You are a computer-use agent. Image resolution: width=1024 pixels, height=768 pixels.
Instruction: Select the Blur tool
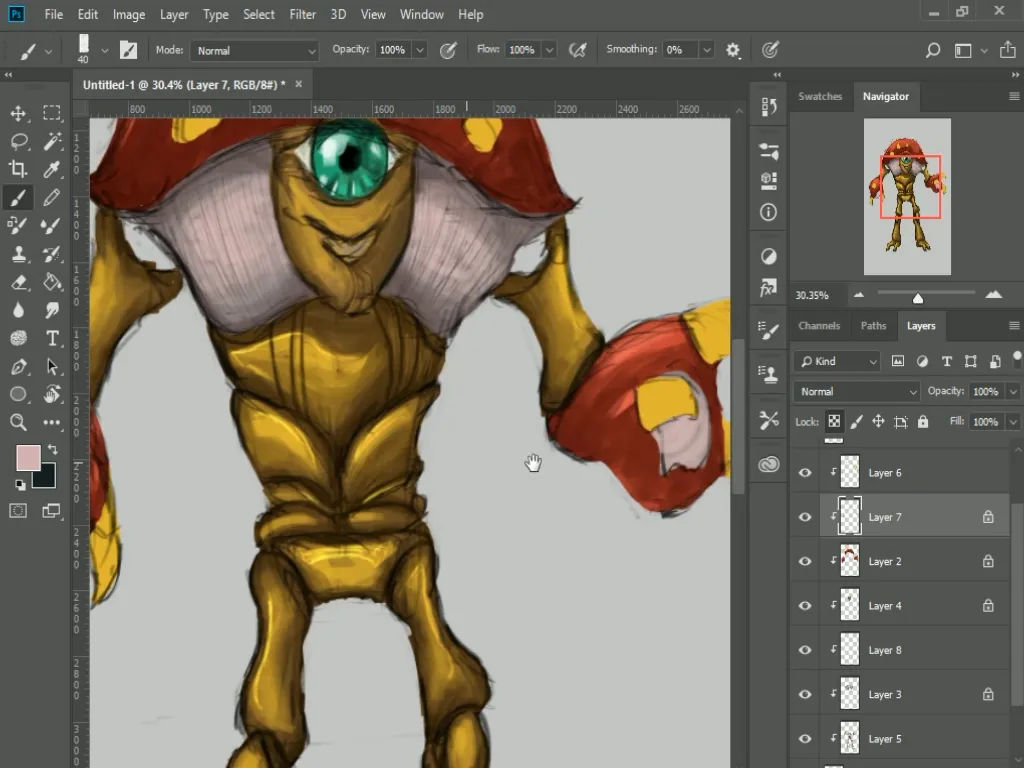click(18, 310)
